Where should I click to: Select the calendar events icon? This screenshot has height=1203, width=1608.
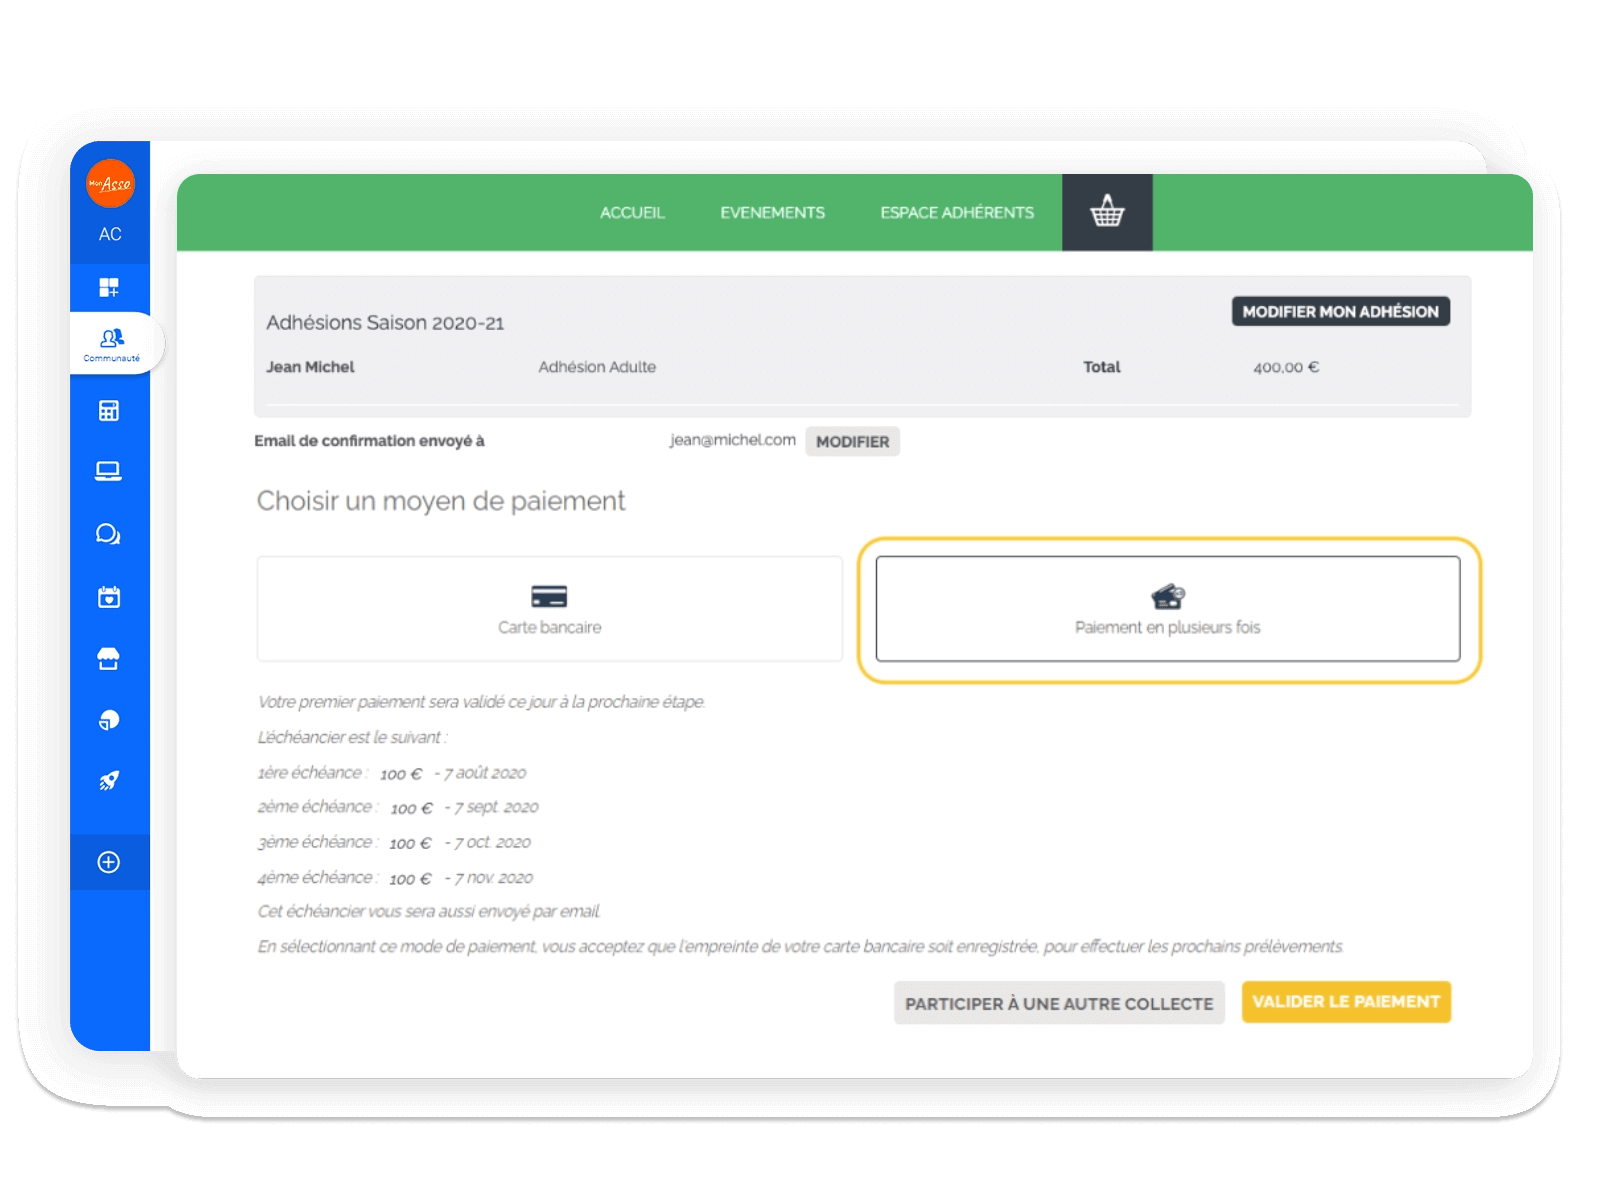[110, 596]
